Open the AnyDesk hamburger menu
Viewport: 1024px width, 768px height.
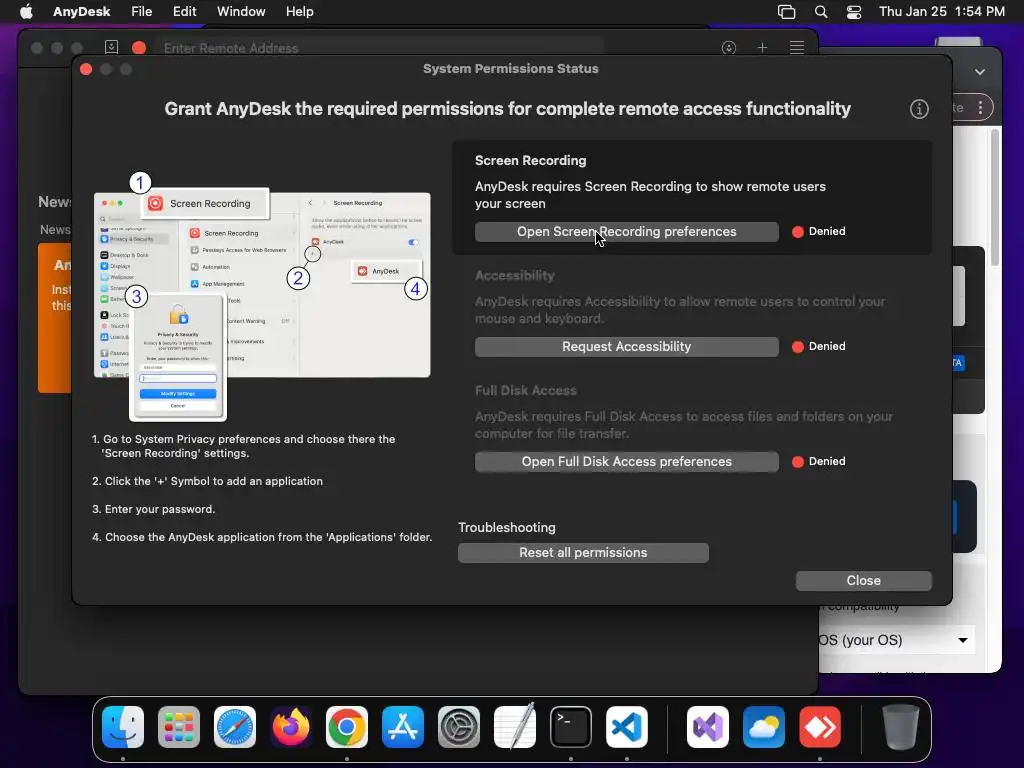(x=797, y=48)
